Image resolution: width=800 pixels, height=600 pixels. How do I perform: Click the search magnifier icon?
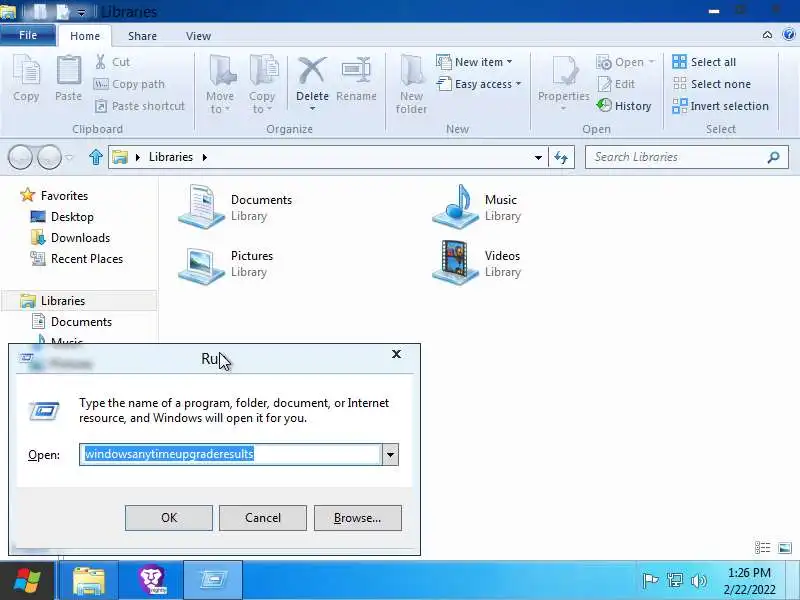[773, 157]
